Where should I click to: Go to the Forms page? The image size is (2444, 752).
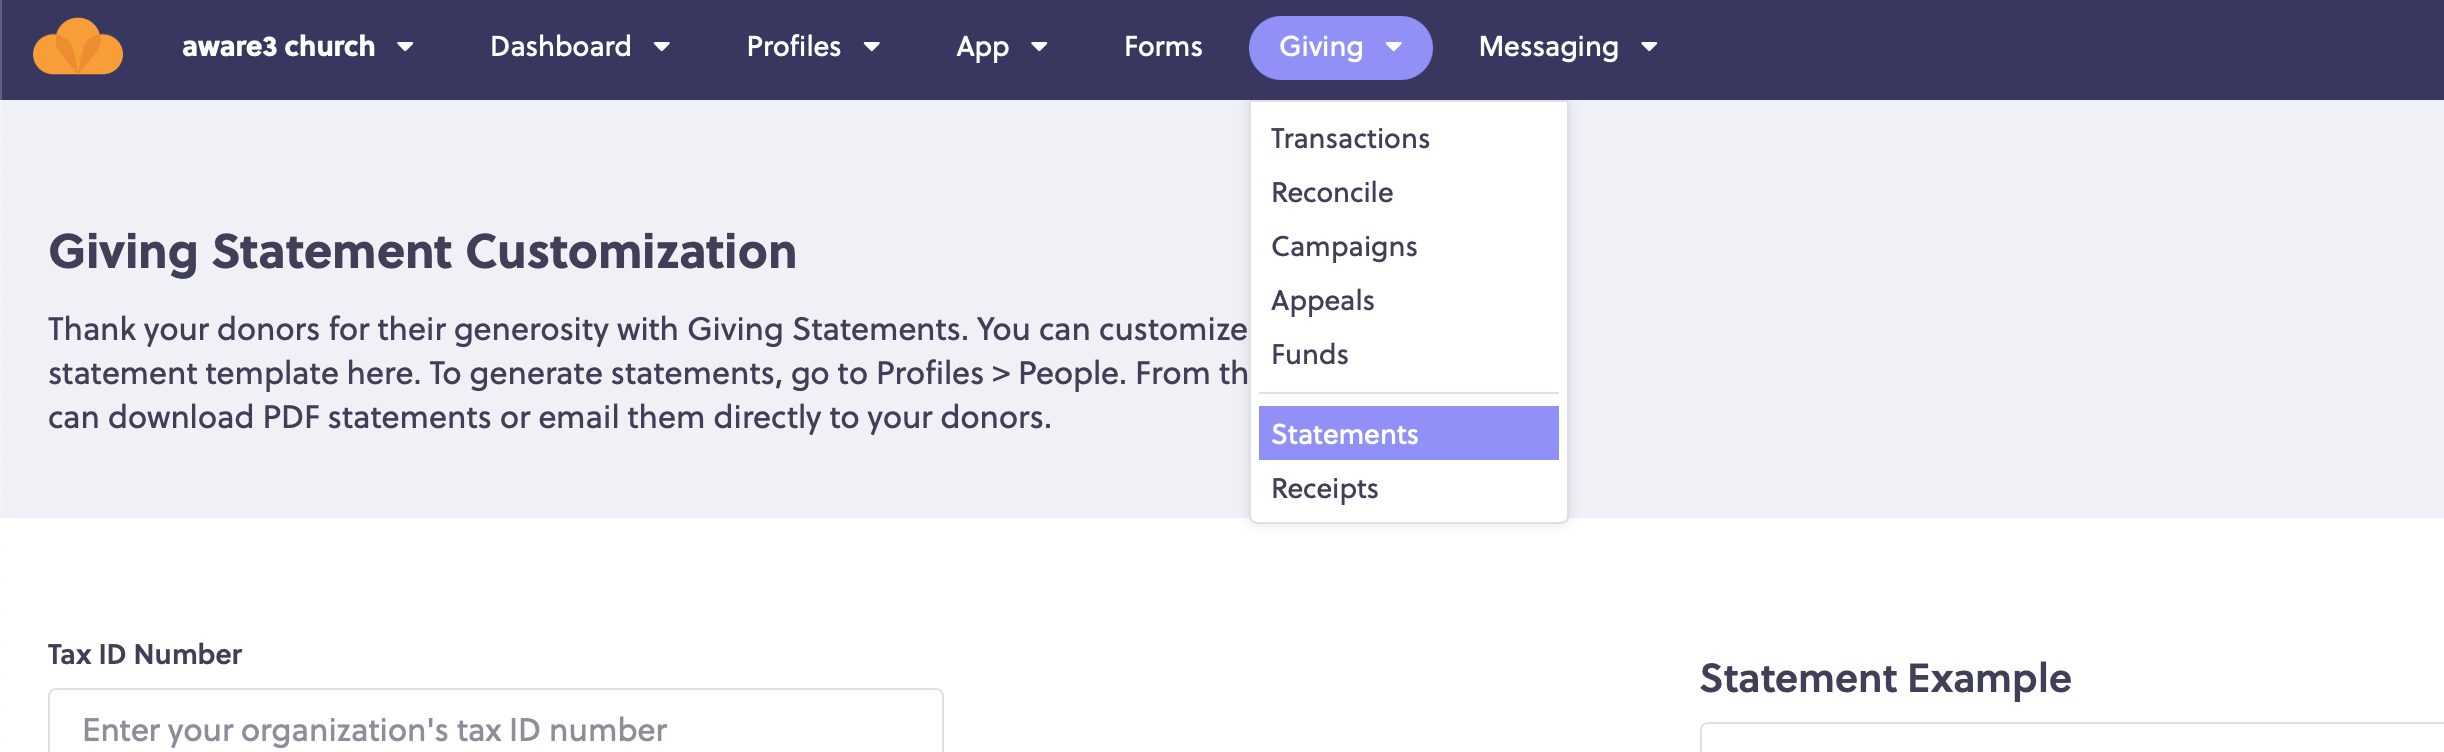tap(1163, 47)
